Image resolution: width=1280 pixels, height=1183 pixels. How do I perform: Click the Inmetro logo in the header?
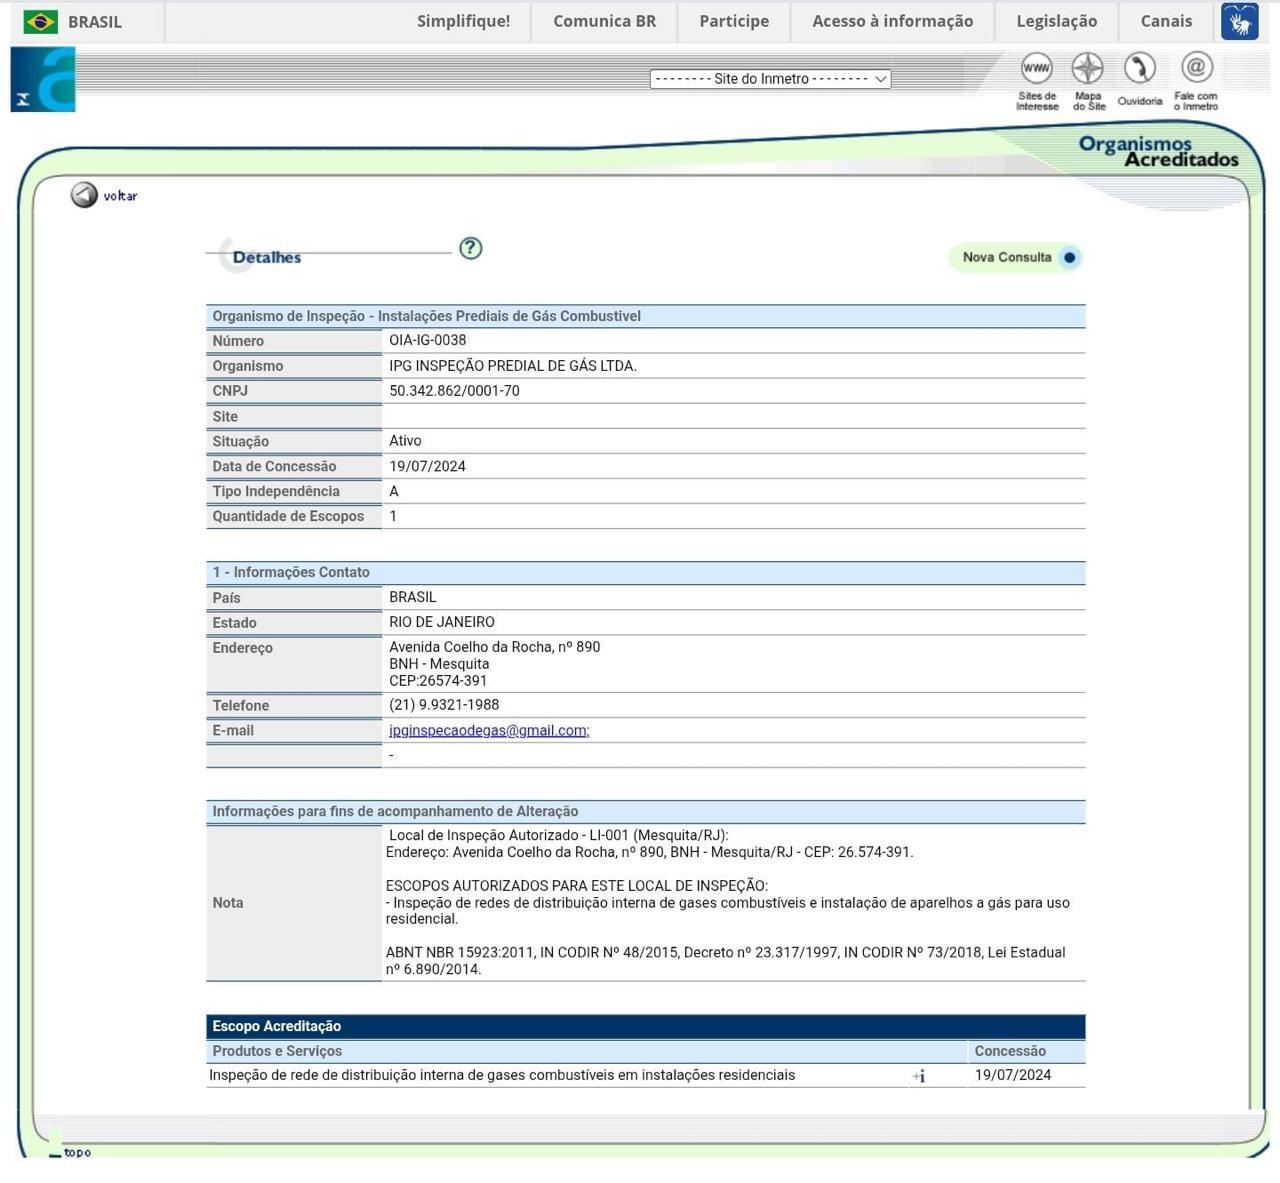[42, 79]
